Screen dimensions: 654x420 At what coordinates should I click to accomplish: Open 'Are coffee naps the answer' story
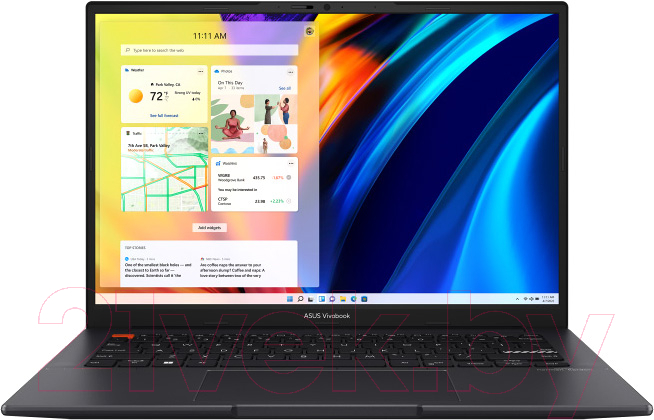click(x=232, y=270)
